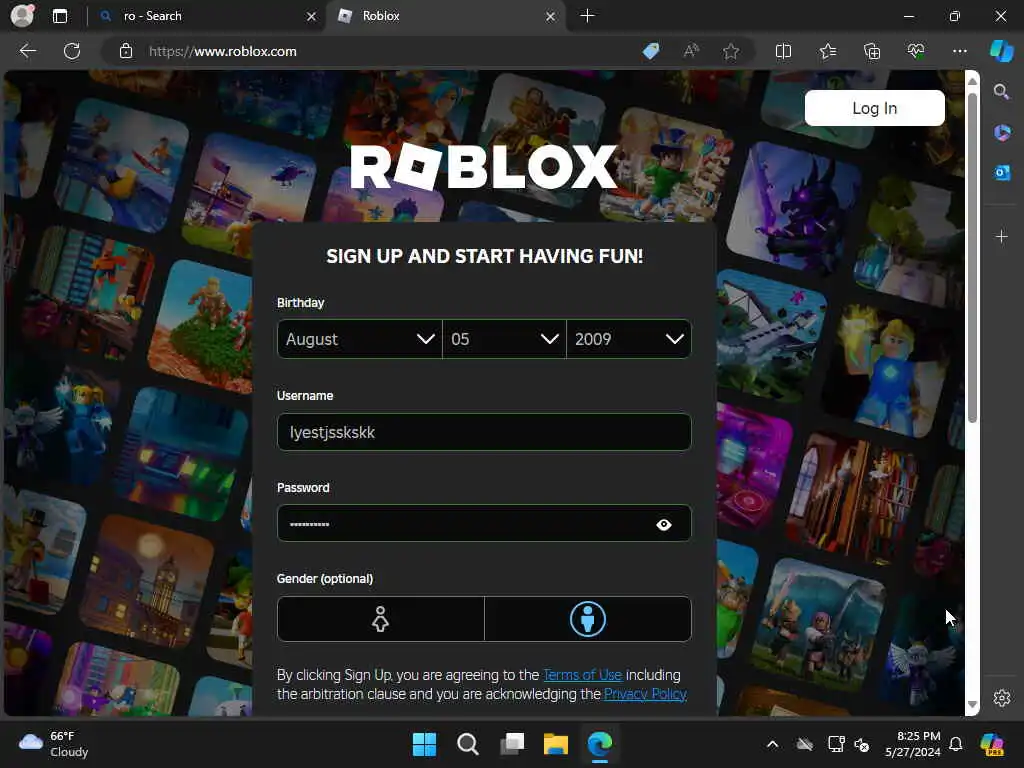Image resolution: width=1024 pixels, height=768 pixels.
Task: Open clock showing 8:25 PM
Action: [x=913, y=744]
